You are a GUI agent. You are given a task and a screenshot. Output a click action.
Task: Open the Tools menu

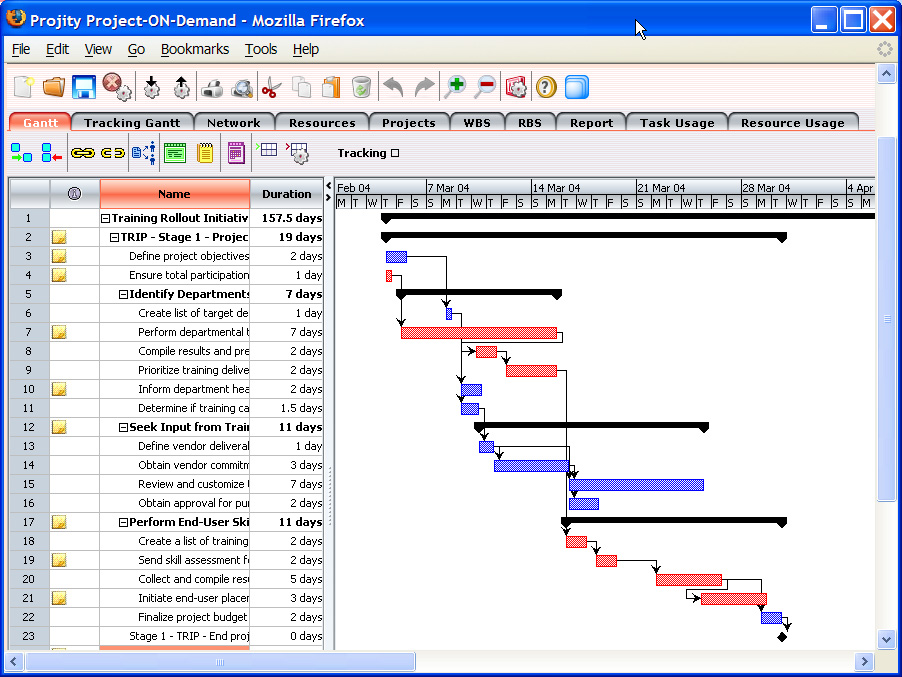[x=261, y=49]
